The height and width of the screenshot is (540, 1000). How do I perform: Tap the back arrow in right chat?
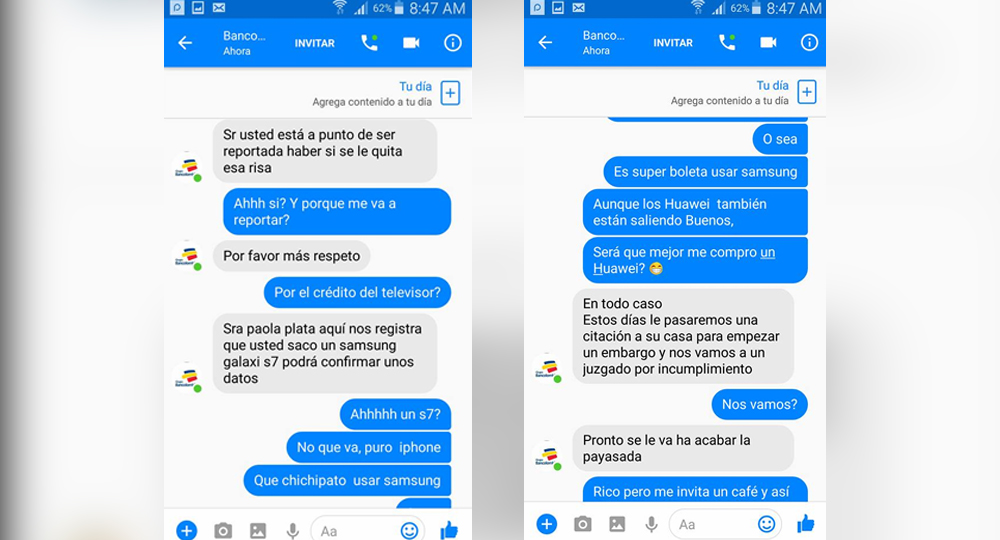[x=545, y=42]
